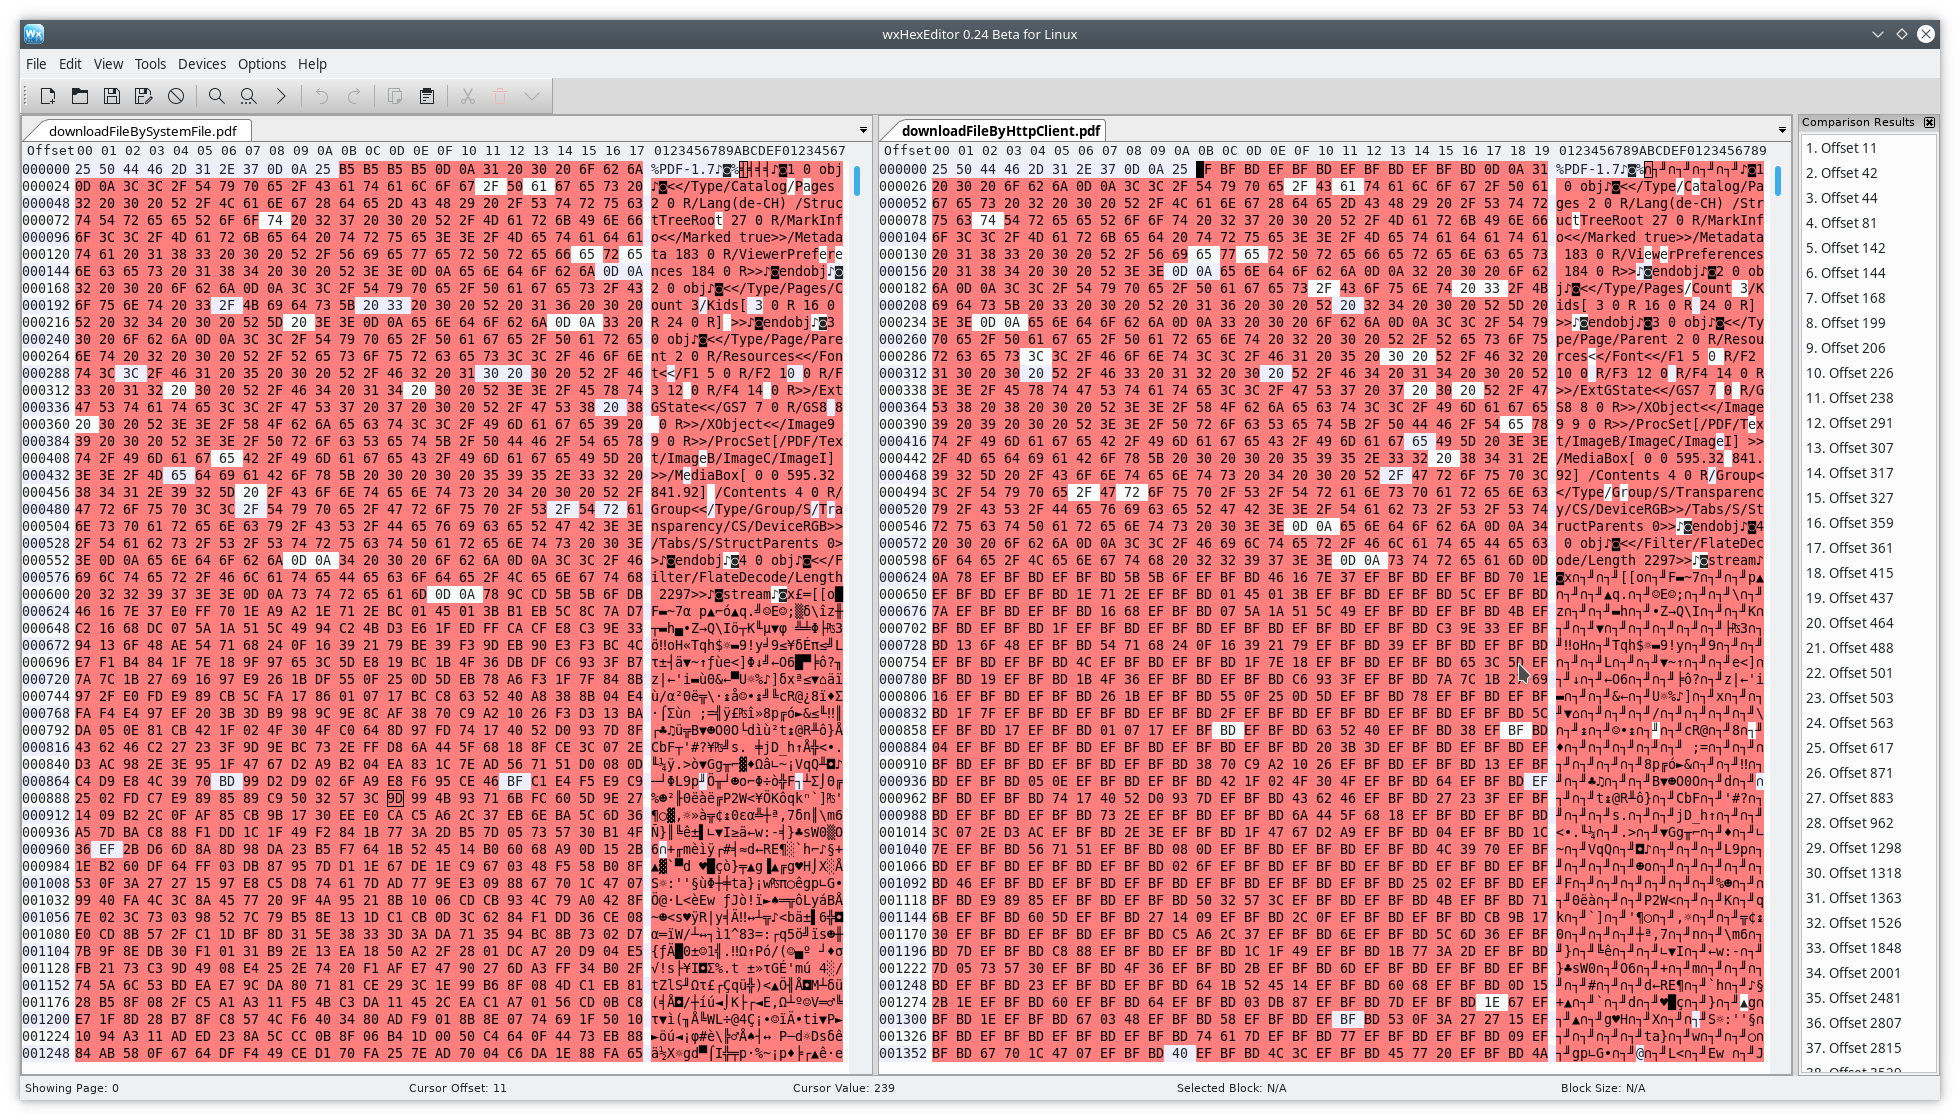Screen dimensions: 1960x1120
Task: Select result Offset 11 in Comparison Results
Action: (x=1844, y=147)
